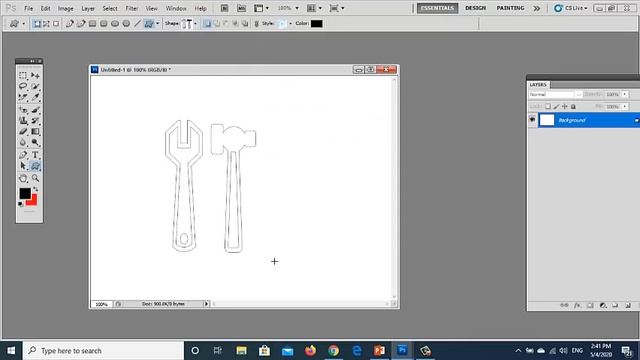Select the Pen tool in toolbox
Viewport: 640px width, 360px height.
point(23,155)
